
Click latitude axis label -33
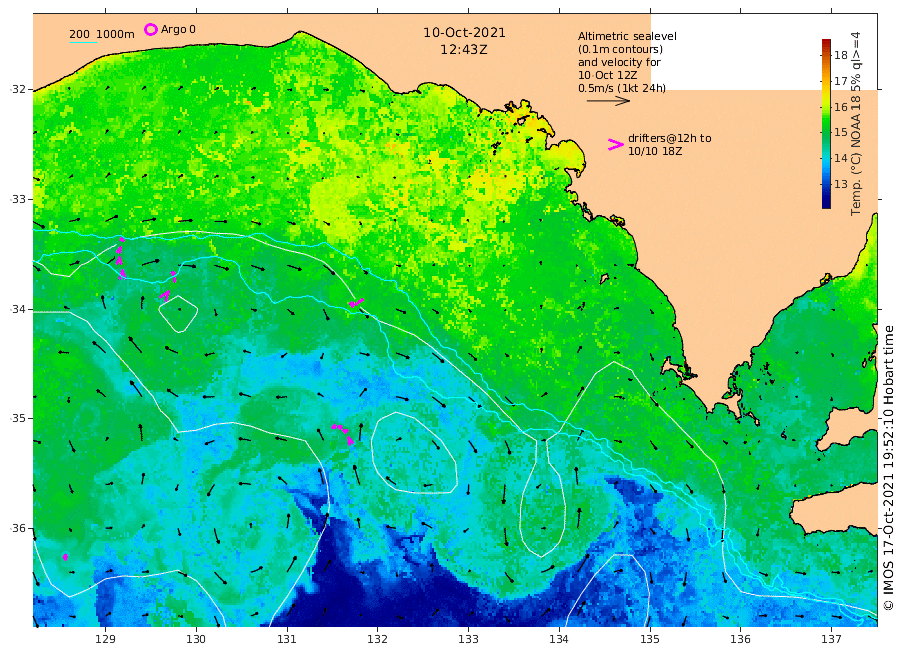pos(18,199)
